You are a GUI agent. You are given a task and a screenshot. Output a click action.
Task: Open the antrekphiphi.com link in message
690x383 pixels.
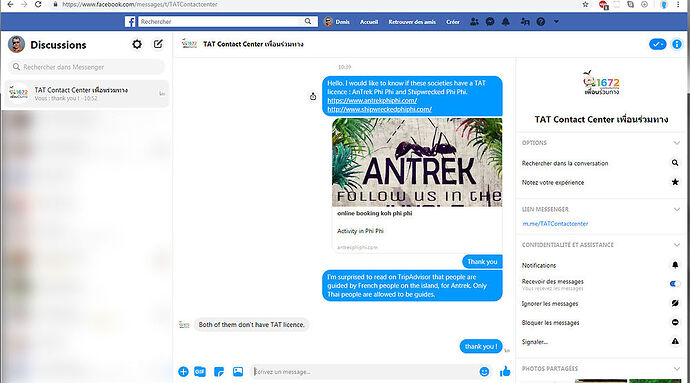coord(372,100)
